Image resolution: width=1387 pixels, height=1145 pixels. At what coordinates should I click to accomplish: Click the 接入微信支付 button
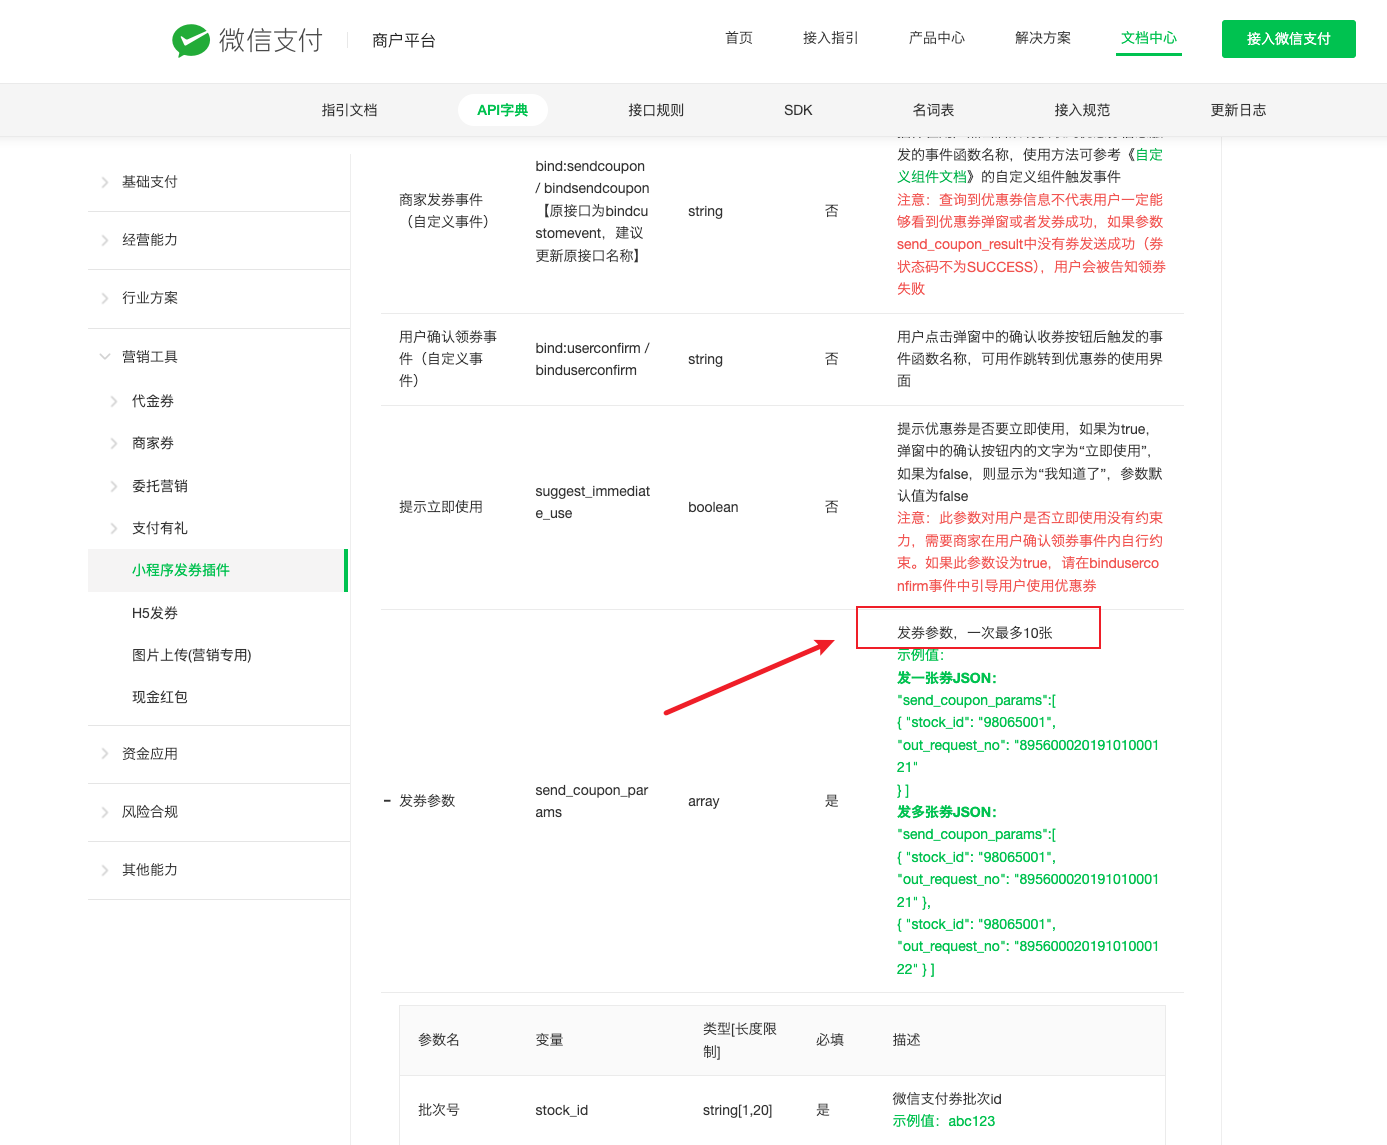pyautogui.click(x=1288, y=38)
